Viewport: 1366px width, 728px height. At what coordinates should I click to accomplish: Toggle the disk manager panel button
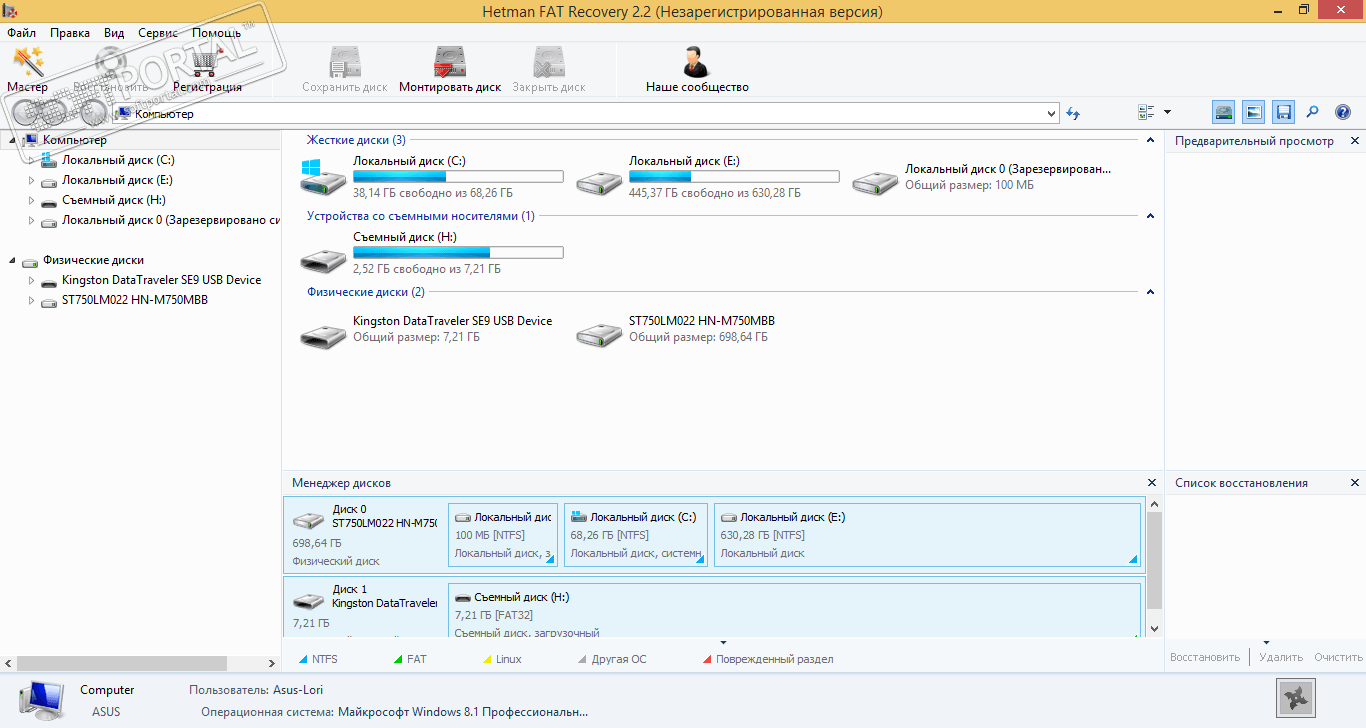click(x=1224, y=113)
